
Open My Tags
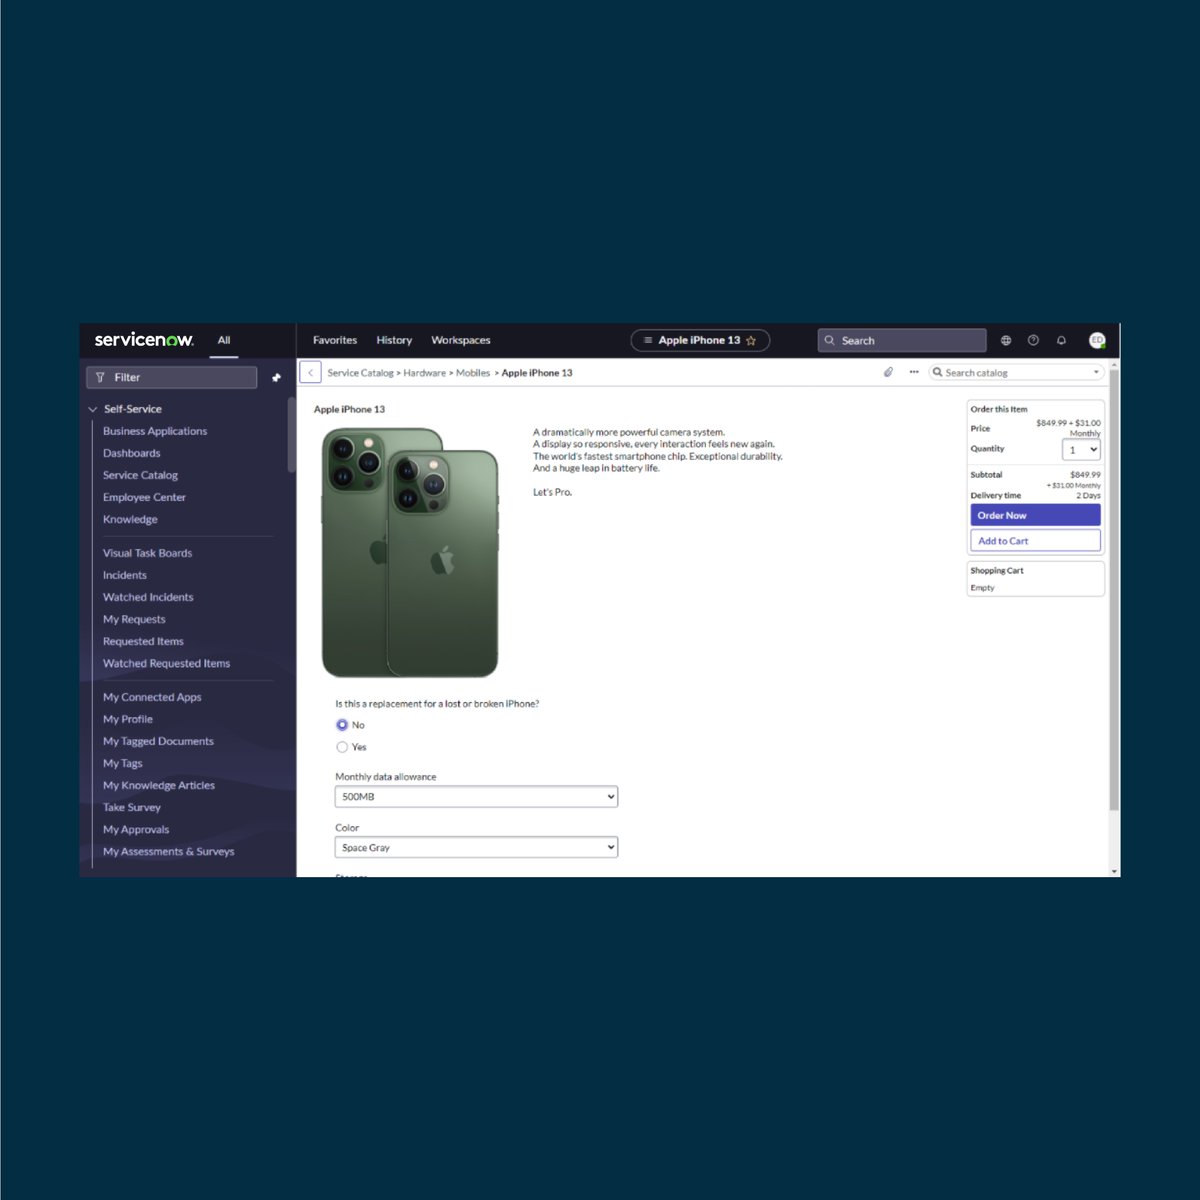123,763
